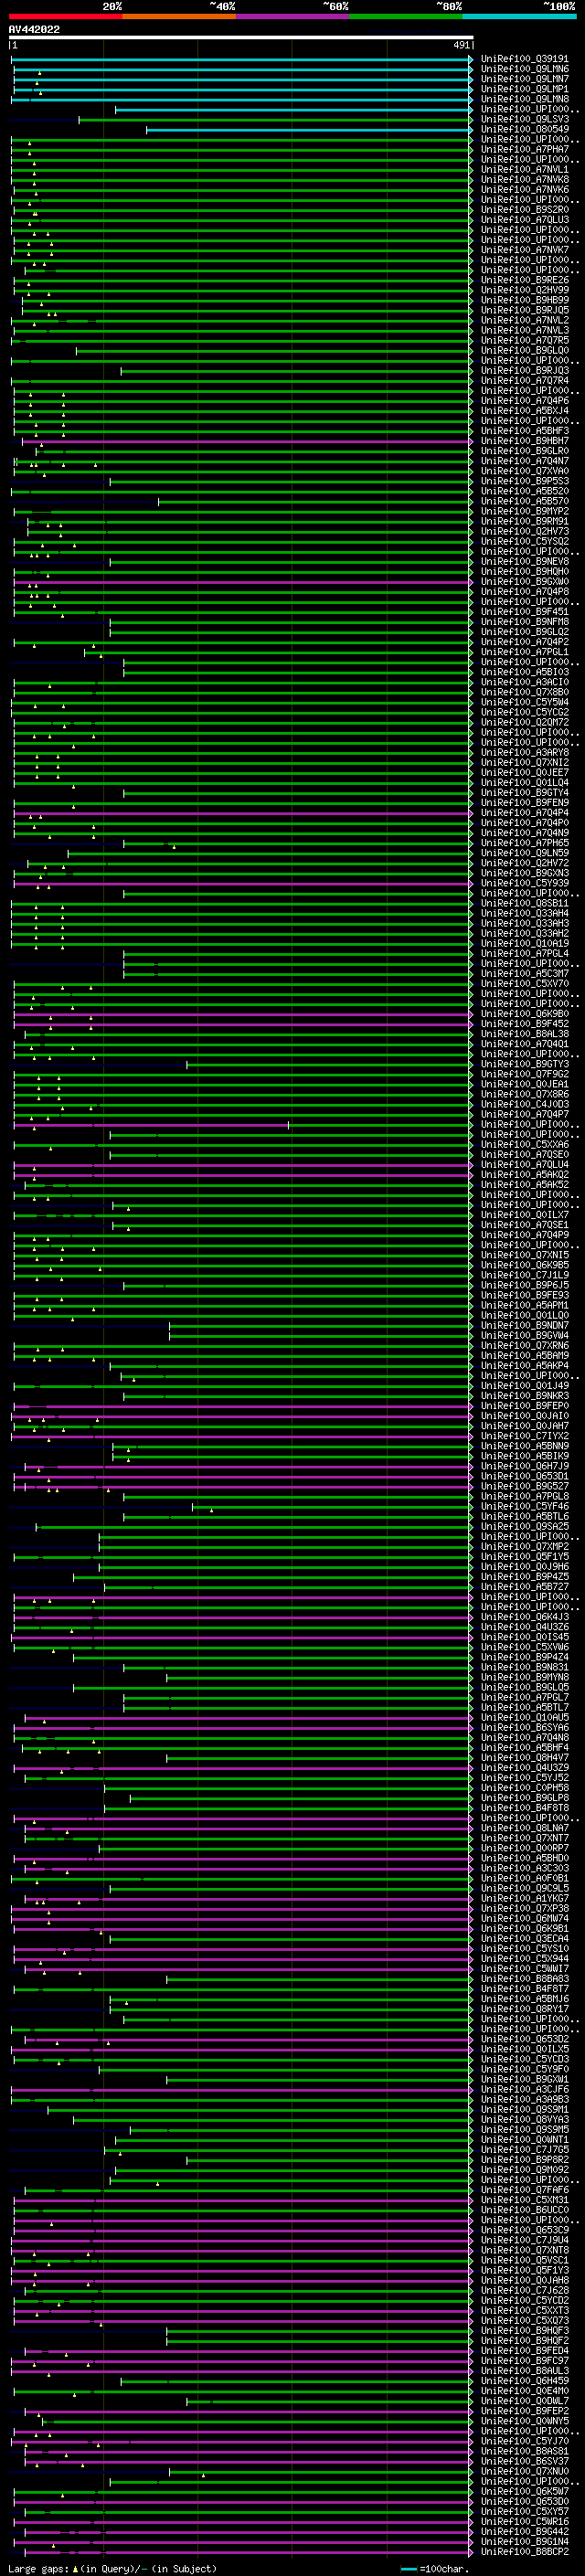Click the query end position 491
The image size is (585, 2576).
point(461,45)
